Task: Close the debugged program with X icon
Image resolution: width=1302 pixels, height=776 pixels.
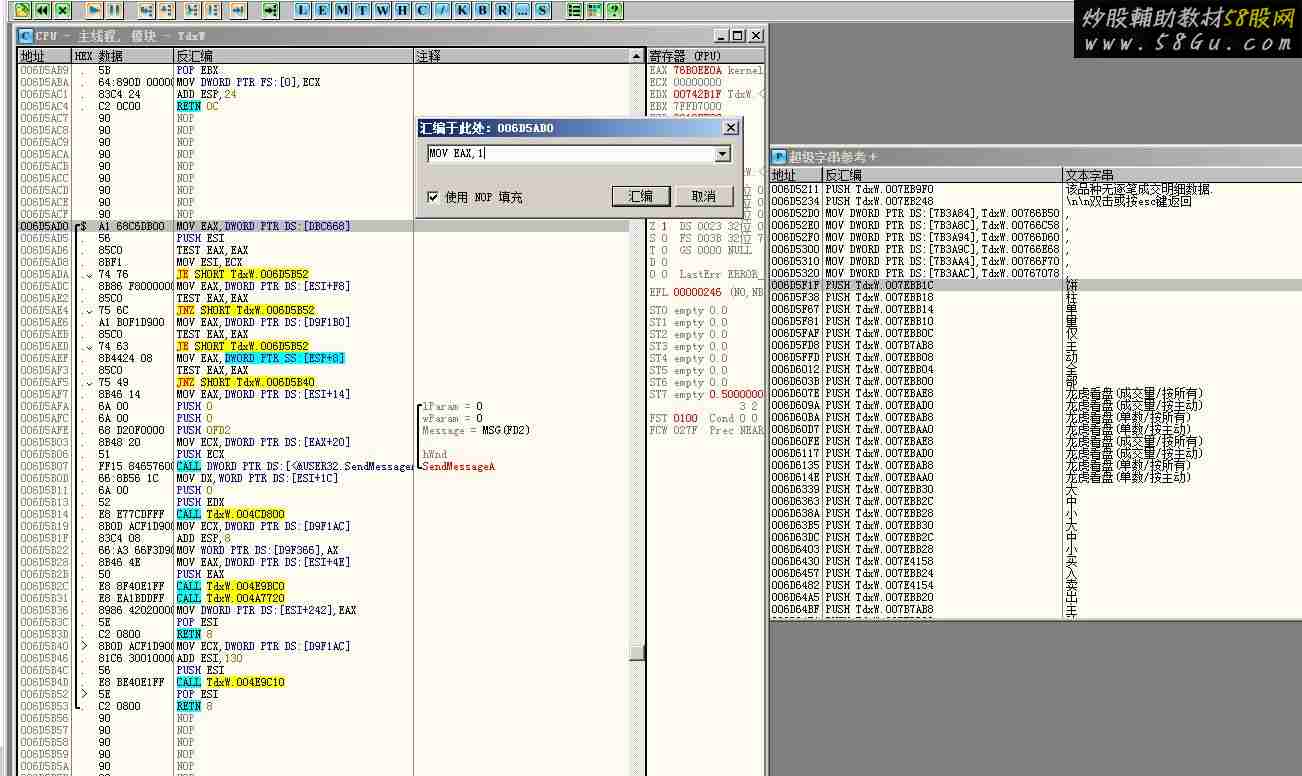Action: click(63, 10)
